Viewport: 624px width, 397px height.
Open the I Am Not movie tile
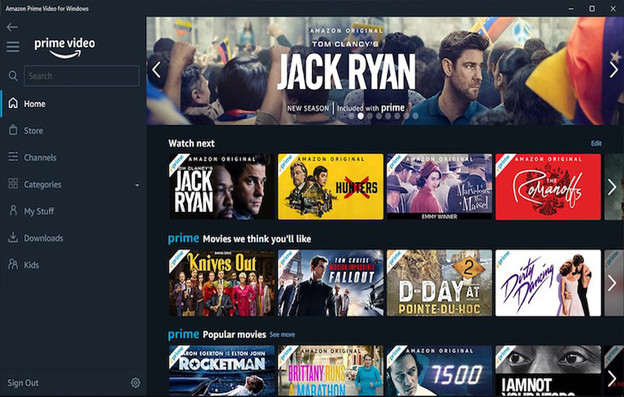pos(548,371)
